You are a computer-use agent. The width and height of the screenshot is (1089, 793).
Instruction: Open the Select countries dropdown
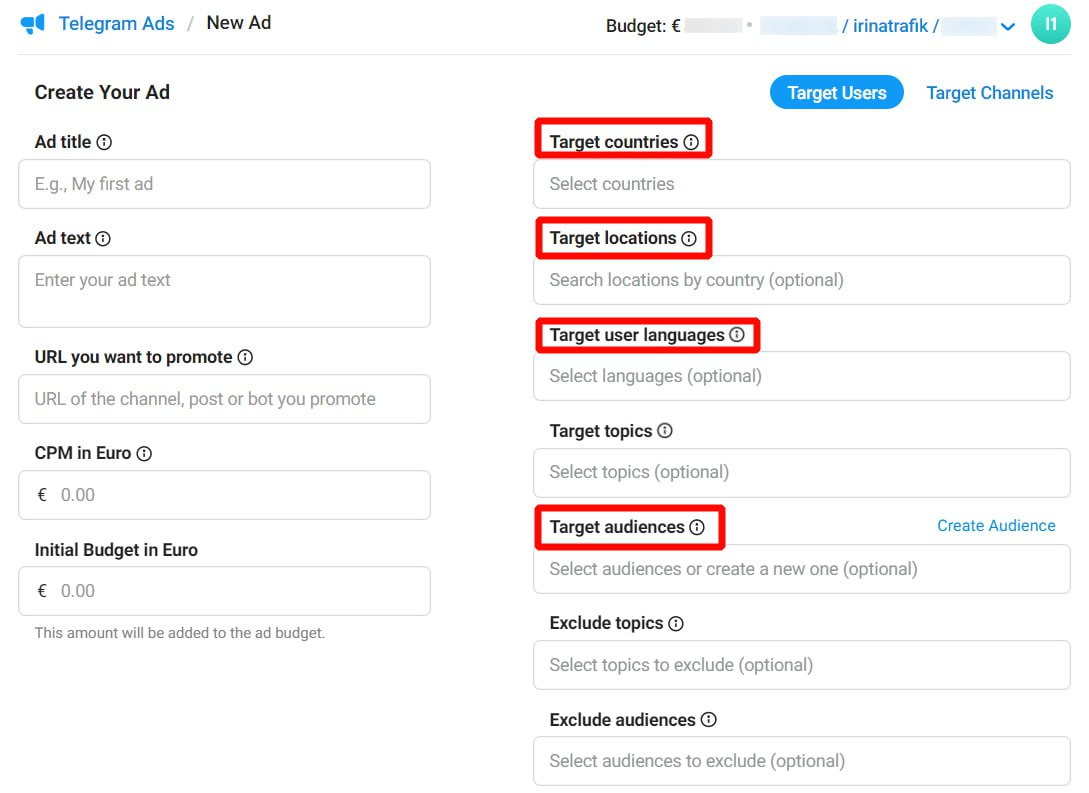pos(801,184)
